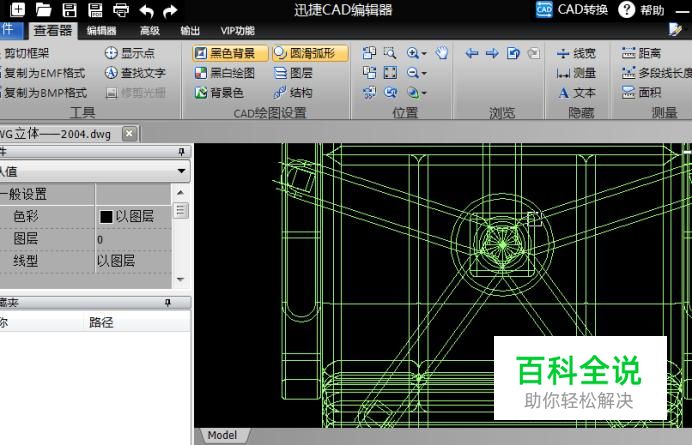Open the default value combo box dropdown
The width and height of the screenshot is (692, 445).
(x=181, y=171)
